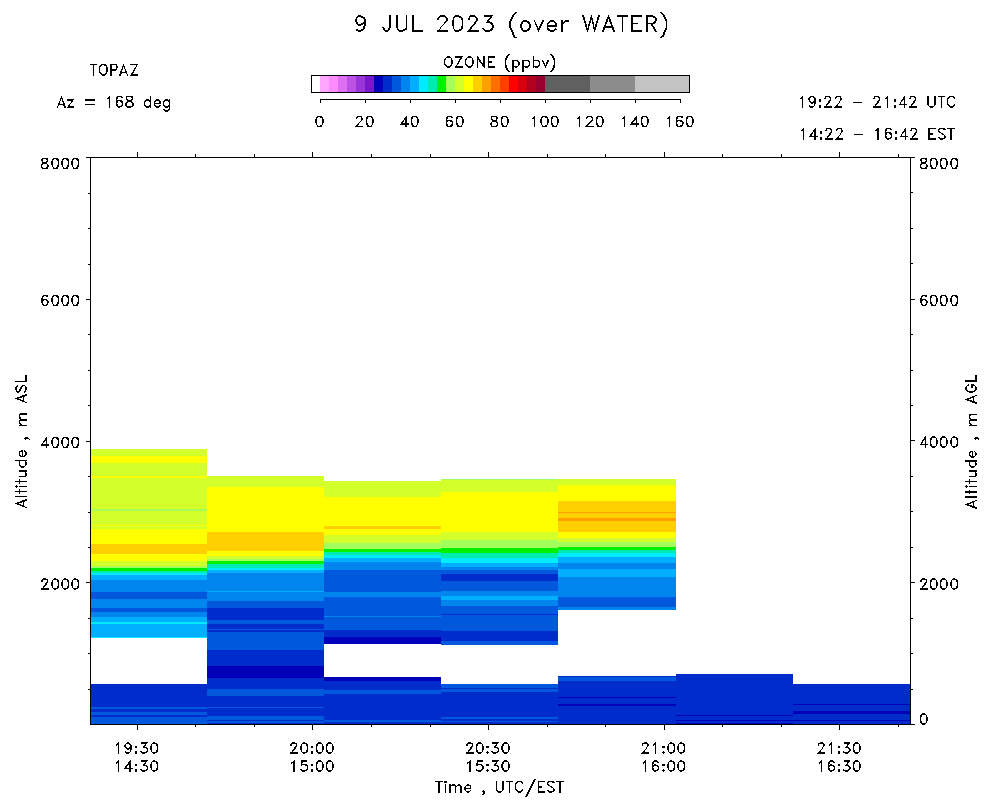Click colorbar tick label '80'

pyautogui.click(x=499, y=122)
